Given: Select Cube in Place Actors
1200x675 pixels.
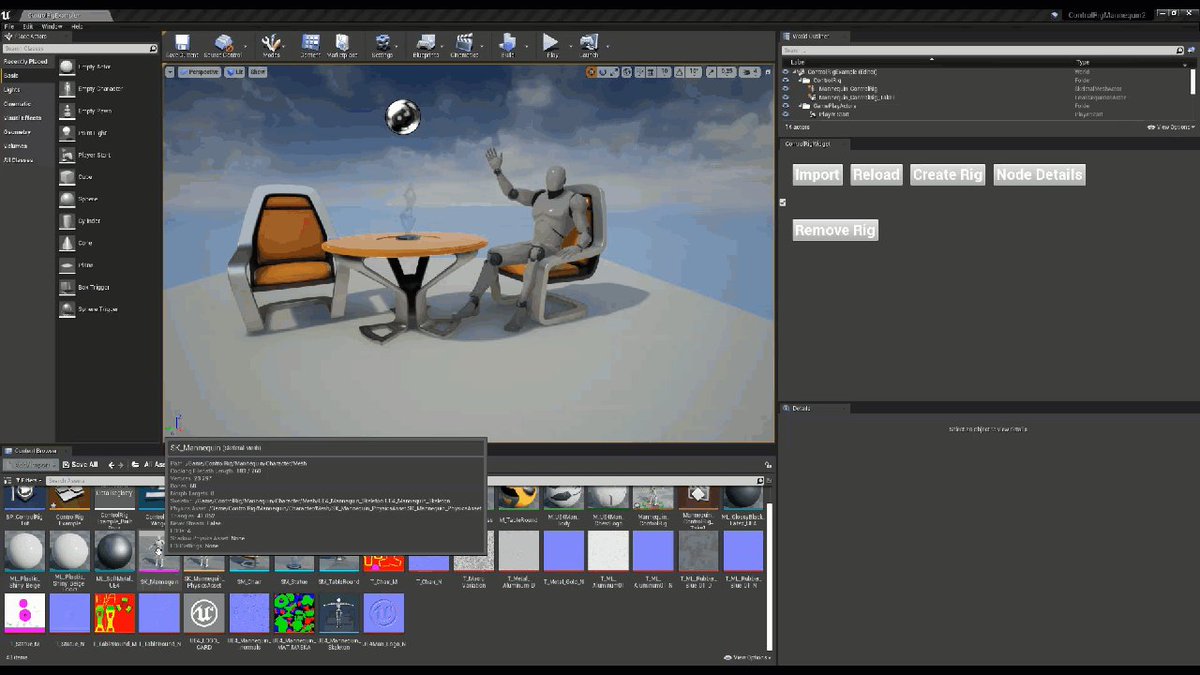Looking at the screenshot, I should click(x=108, y=177).
